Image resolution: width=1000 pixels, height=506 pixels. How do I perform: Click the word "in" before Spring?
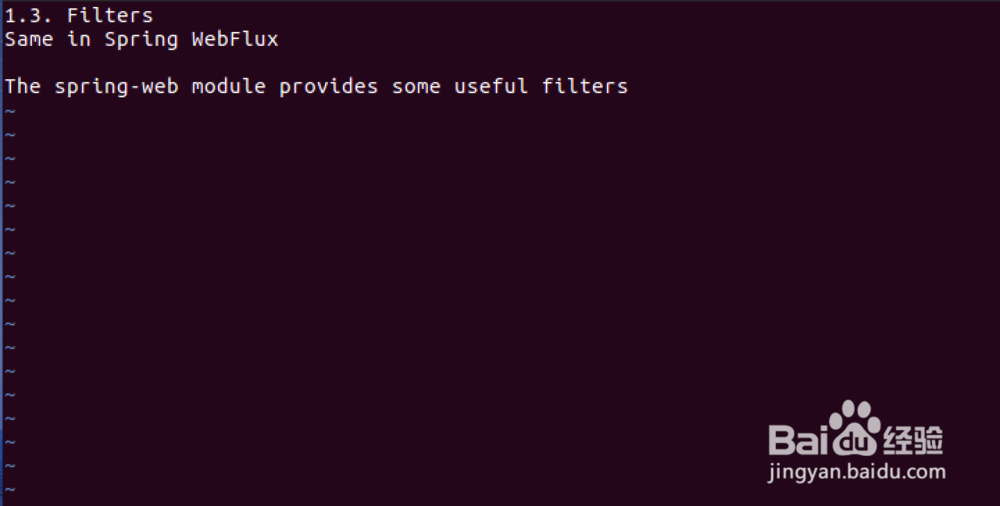[x=79, y=40]
